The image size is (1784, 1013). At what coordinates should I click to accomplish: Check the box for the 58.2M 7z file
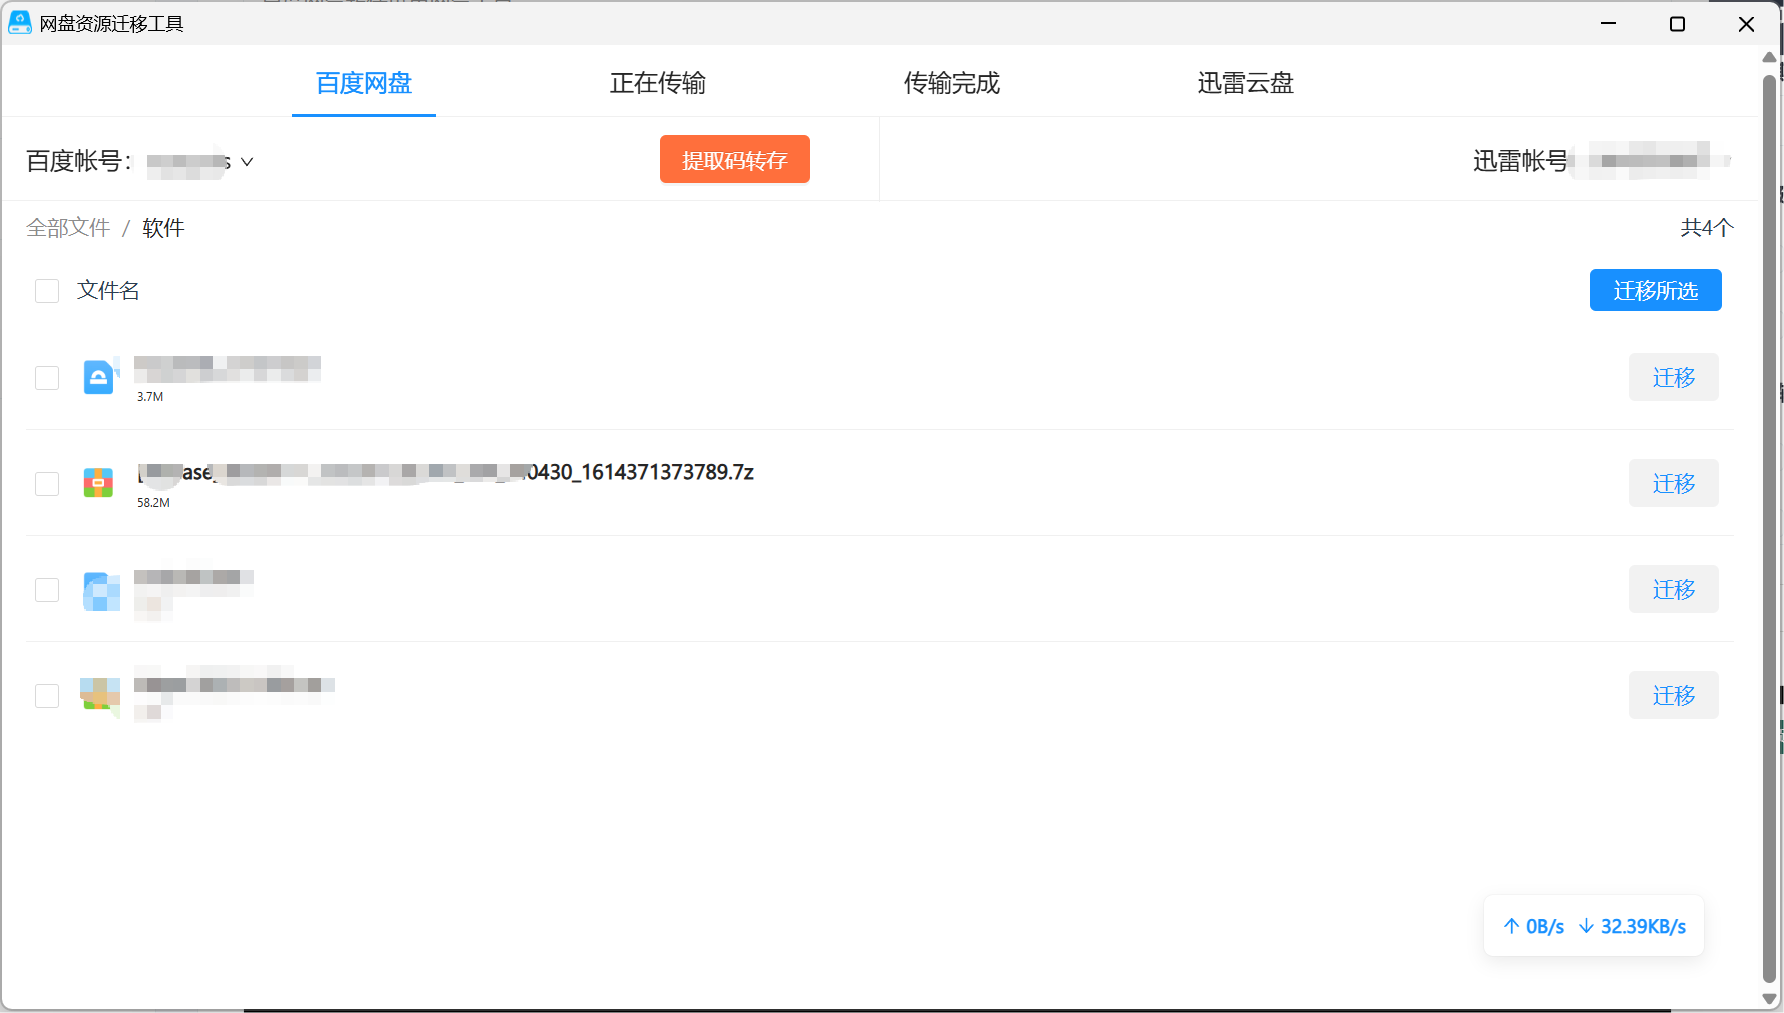point(47,484)
